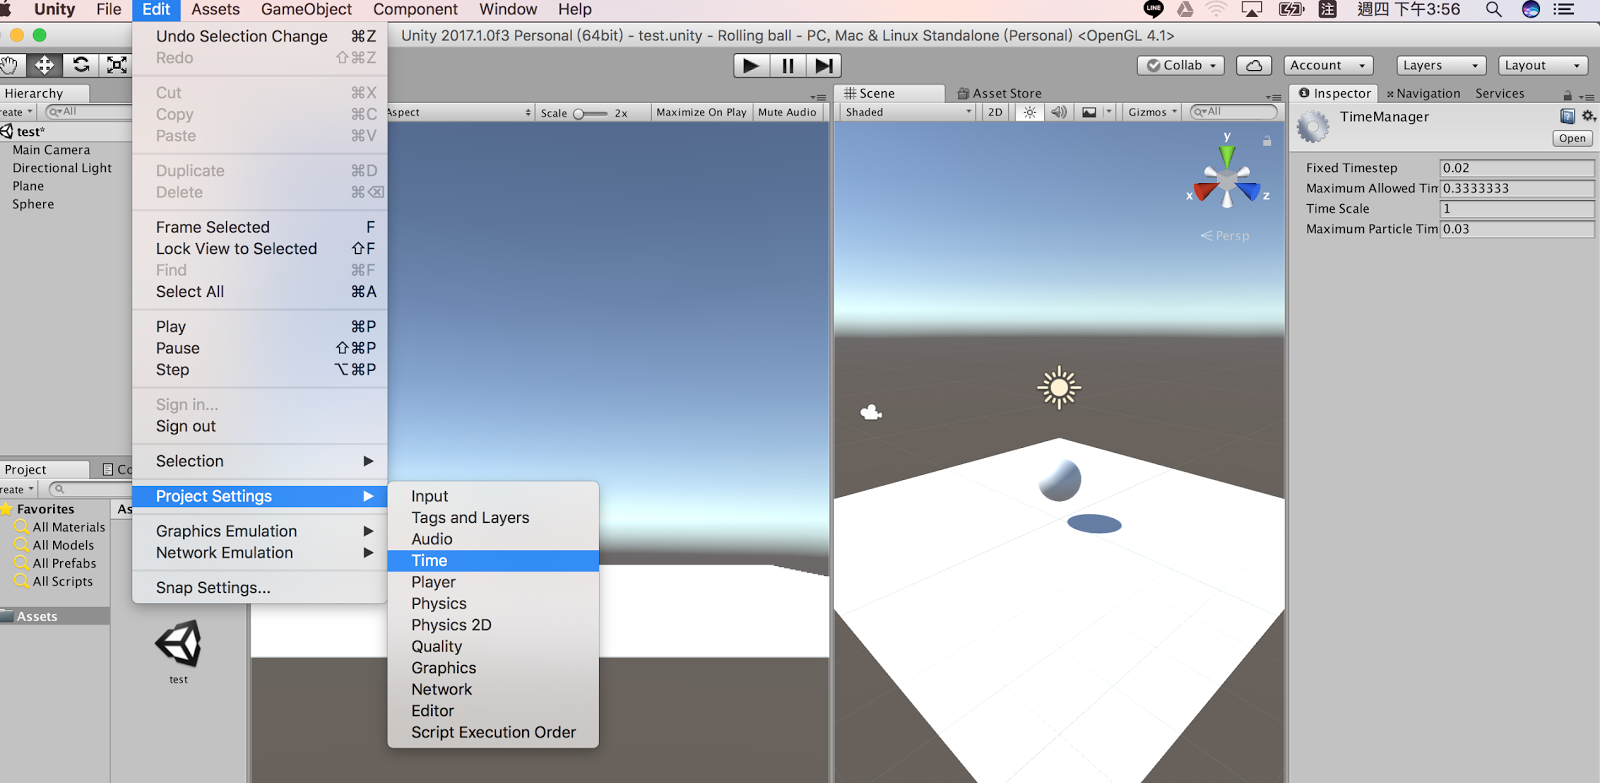Select the sun light gizmo in scene
Image resolution: width=1600 pixels, height=783 pixels.
[x=1059, y=388]
